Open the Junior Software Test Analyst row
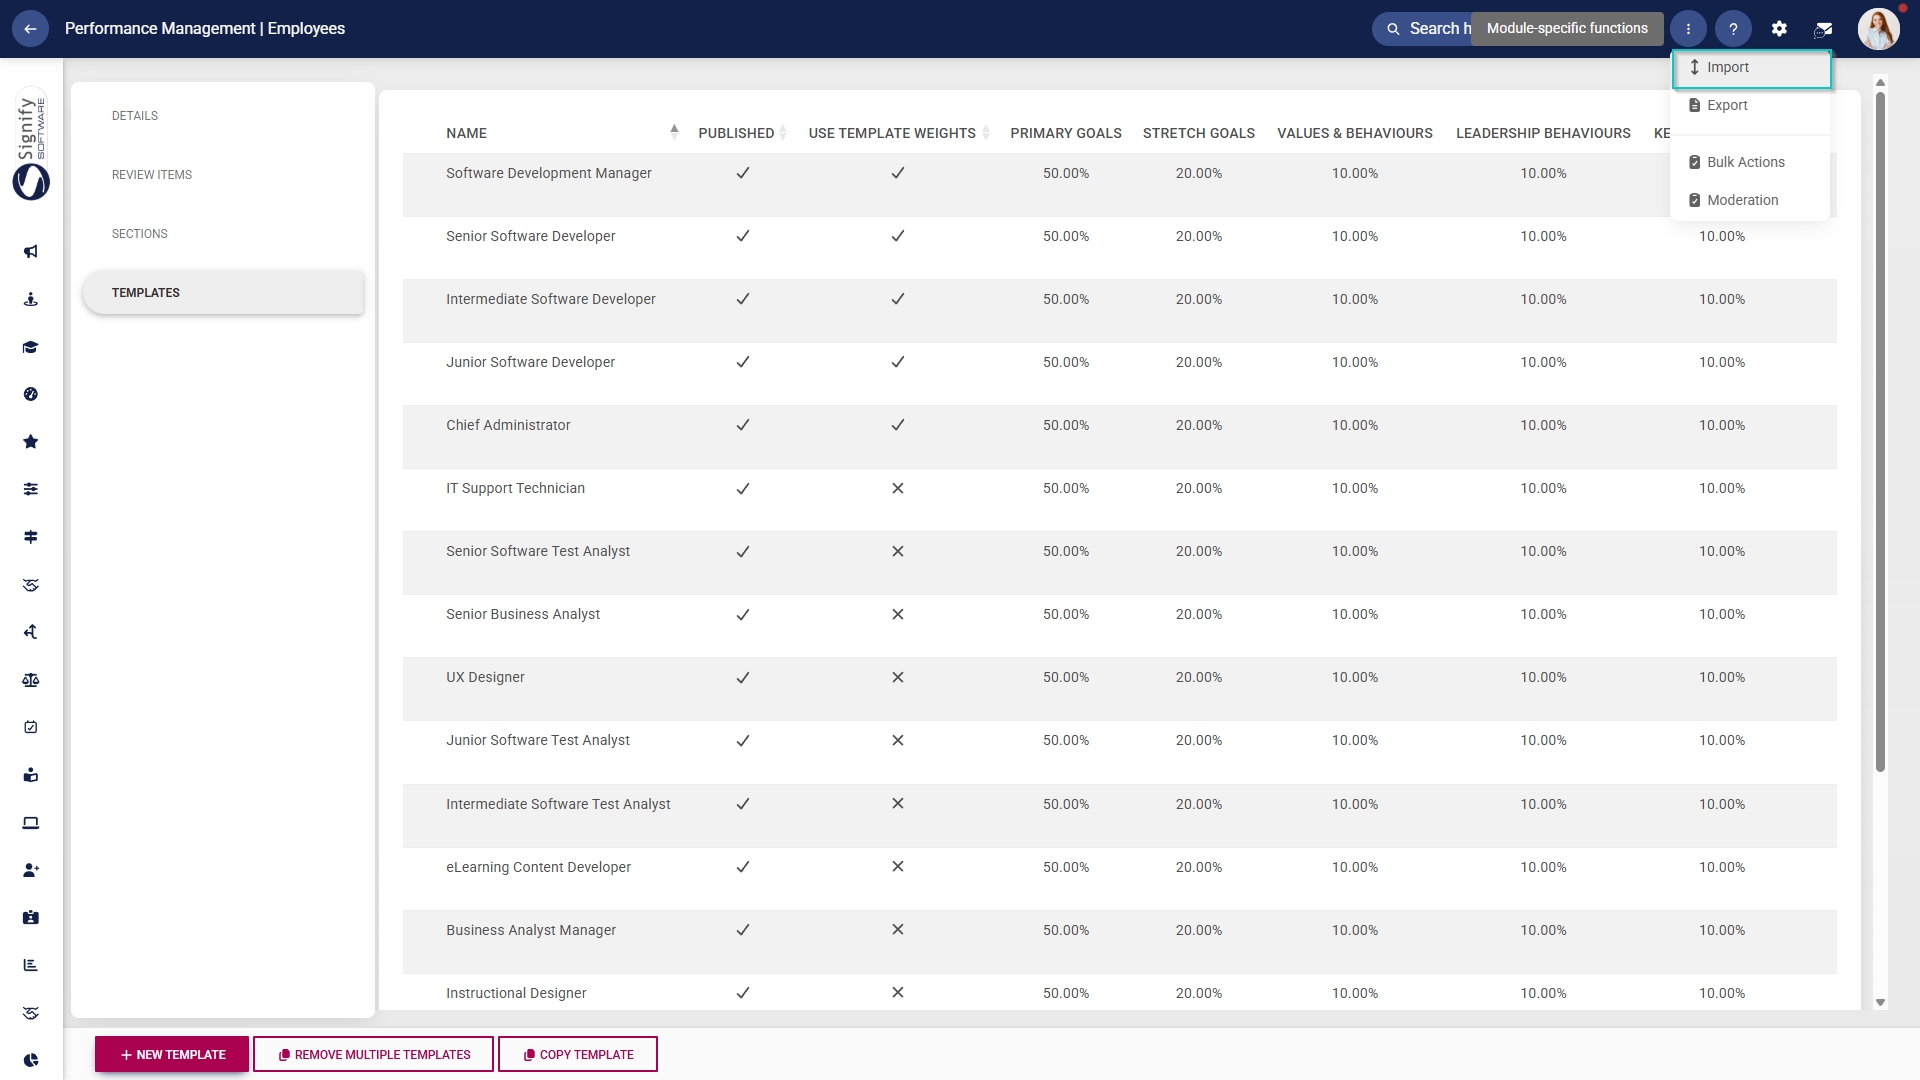Screen dimensions: 1920x1080 (x=1119, y=752)
